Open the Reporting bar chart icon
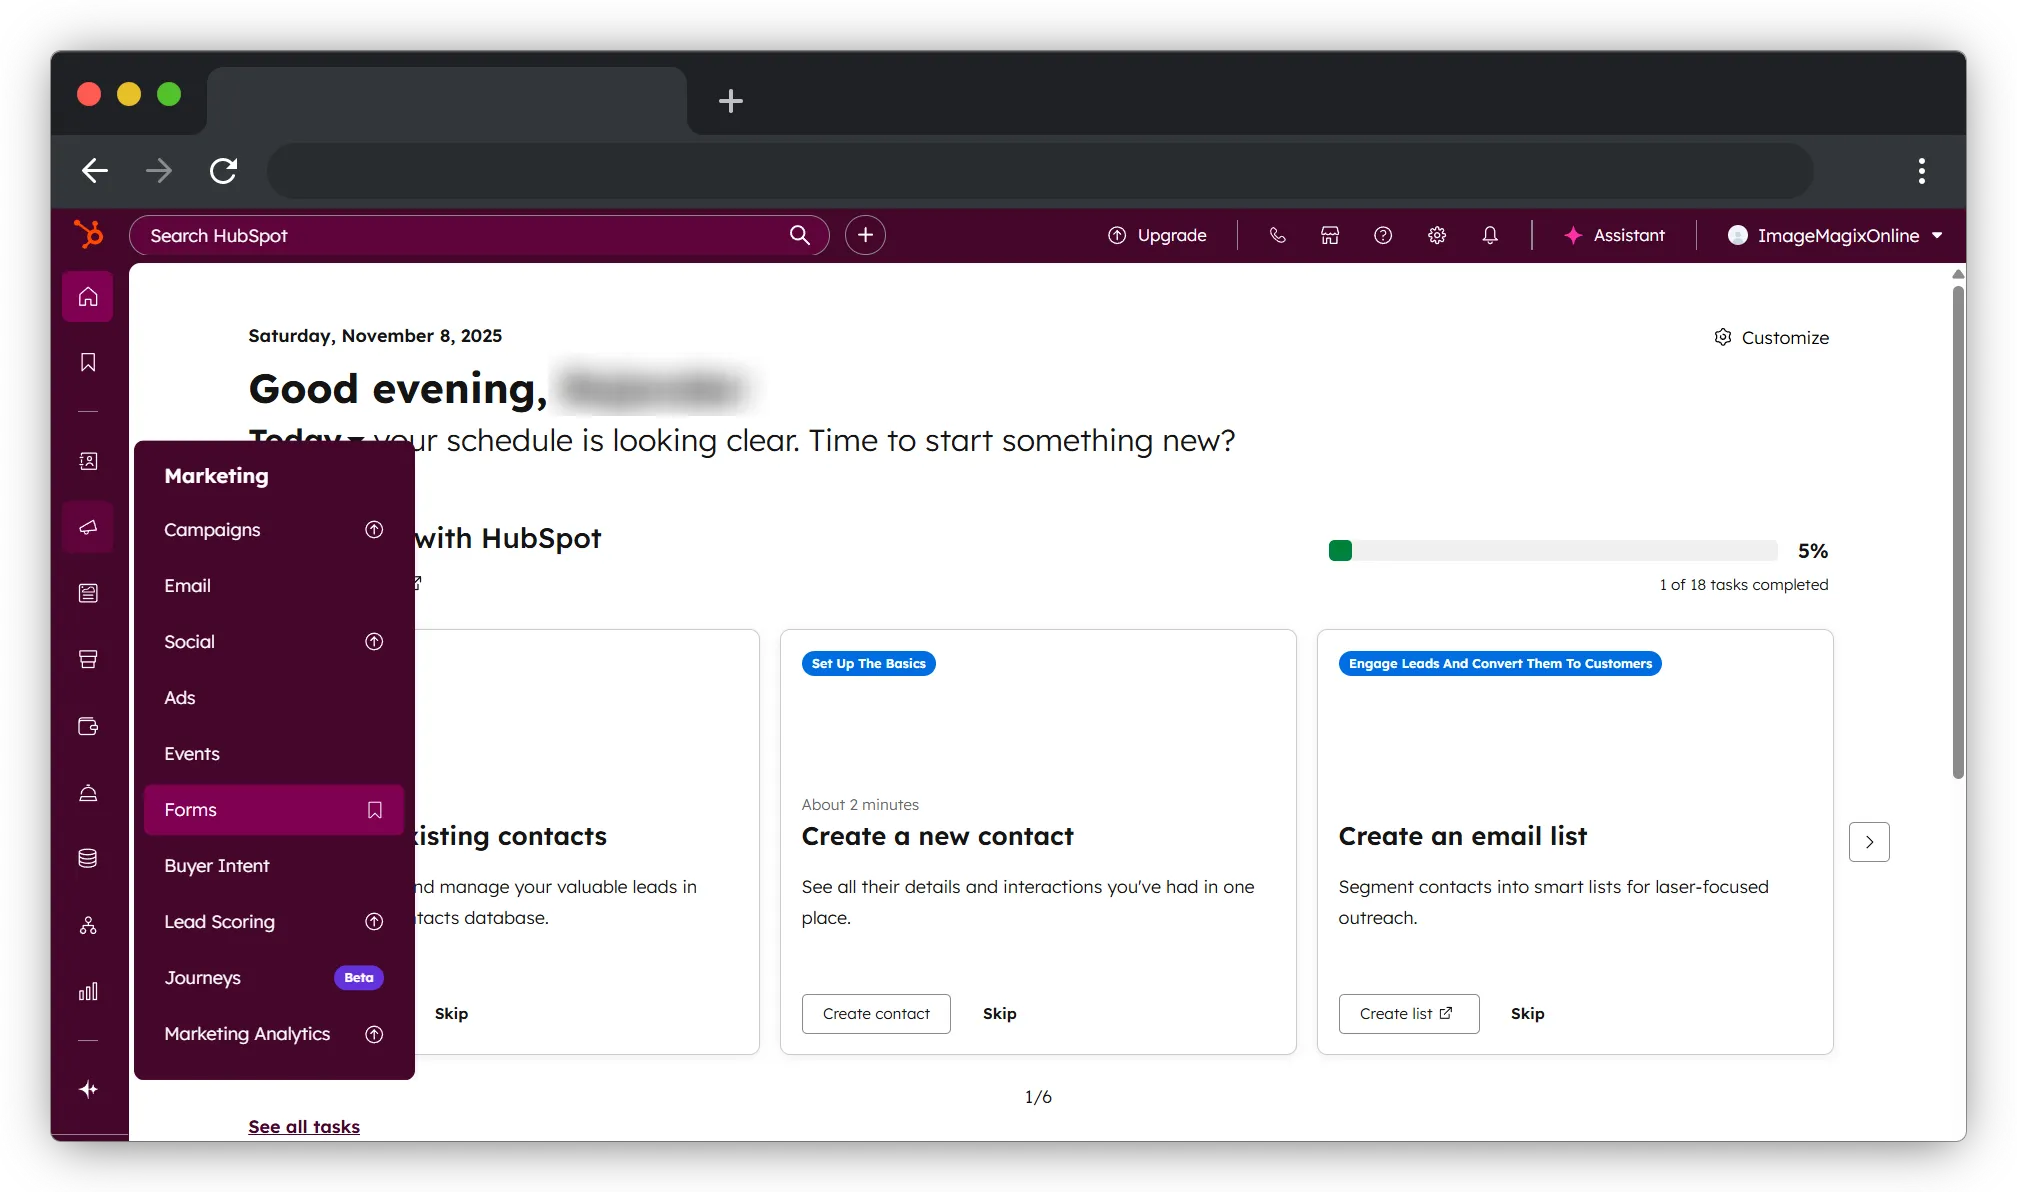2017x1192 pixels. (88, 991)
